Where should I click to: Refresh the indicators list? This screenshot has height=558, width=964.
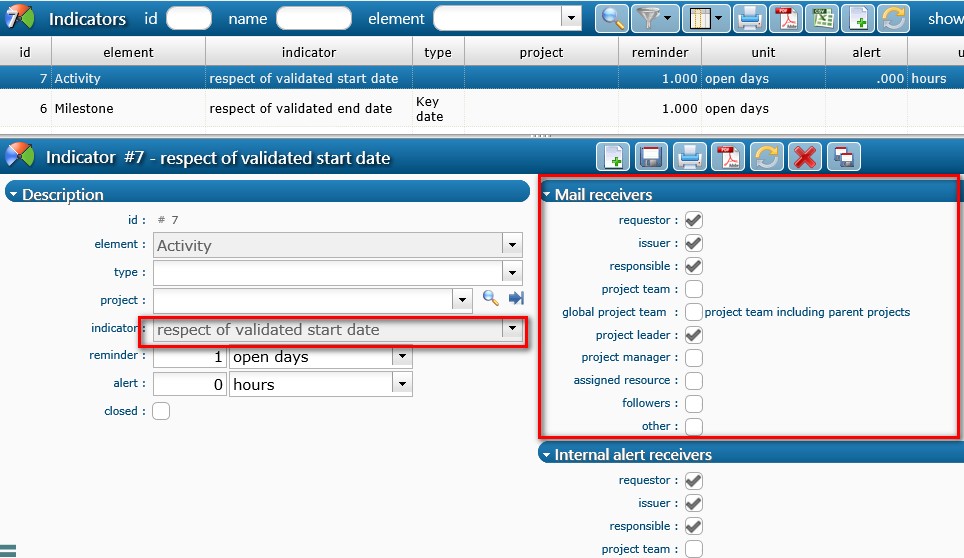[893, 18]
